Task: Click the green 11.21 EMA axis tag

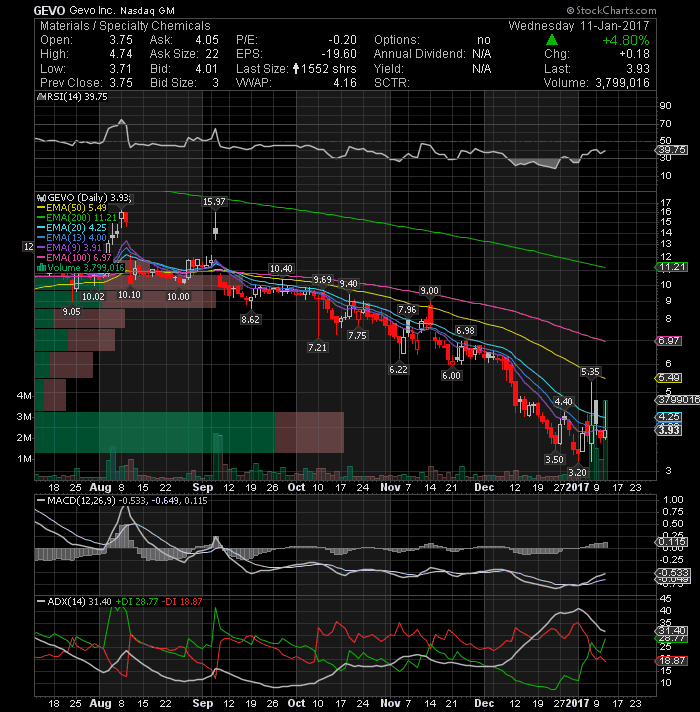Action: coord(672,267)
